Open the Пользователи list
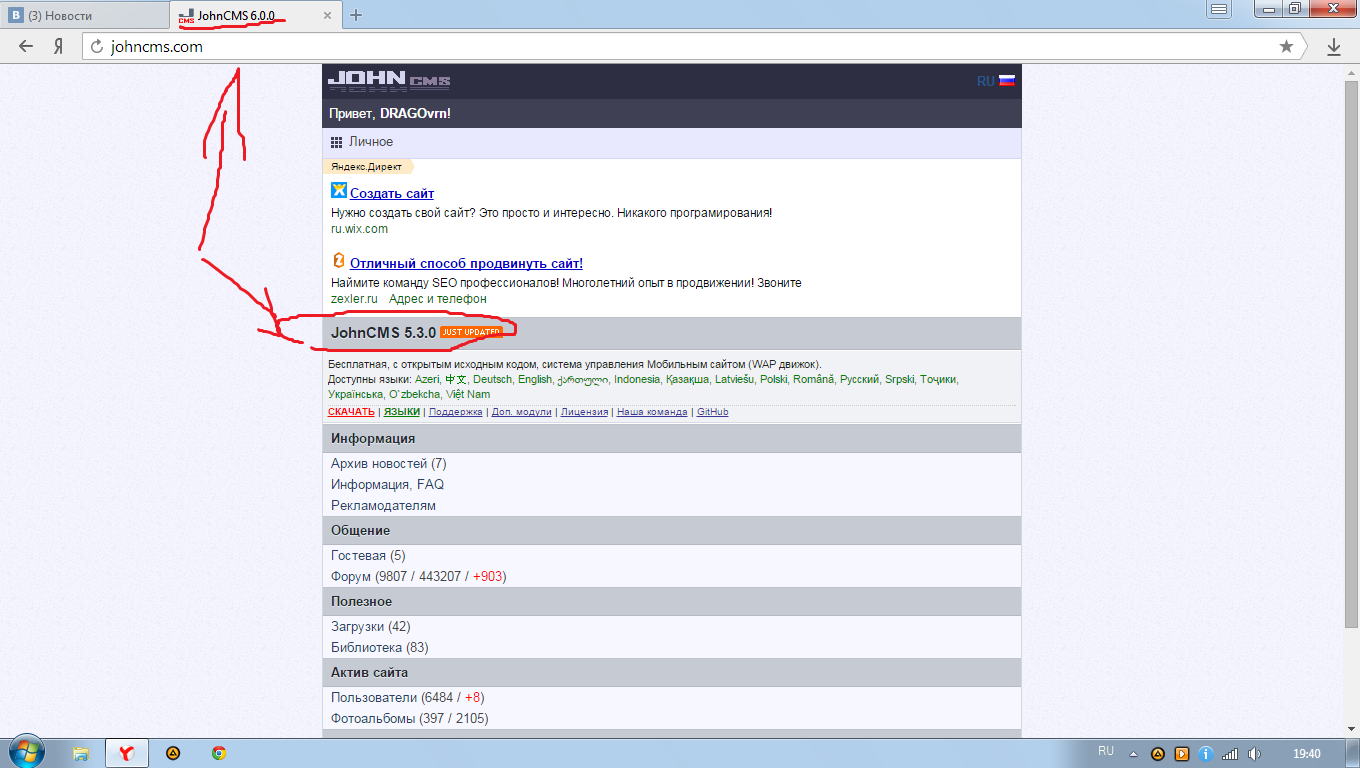Image resolution: width=1360 pixels, height=768 pixels. pos(374,697)
